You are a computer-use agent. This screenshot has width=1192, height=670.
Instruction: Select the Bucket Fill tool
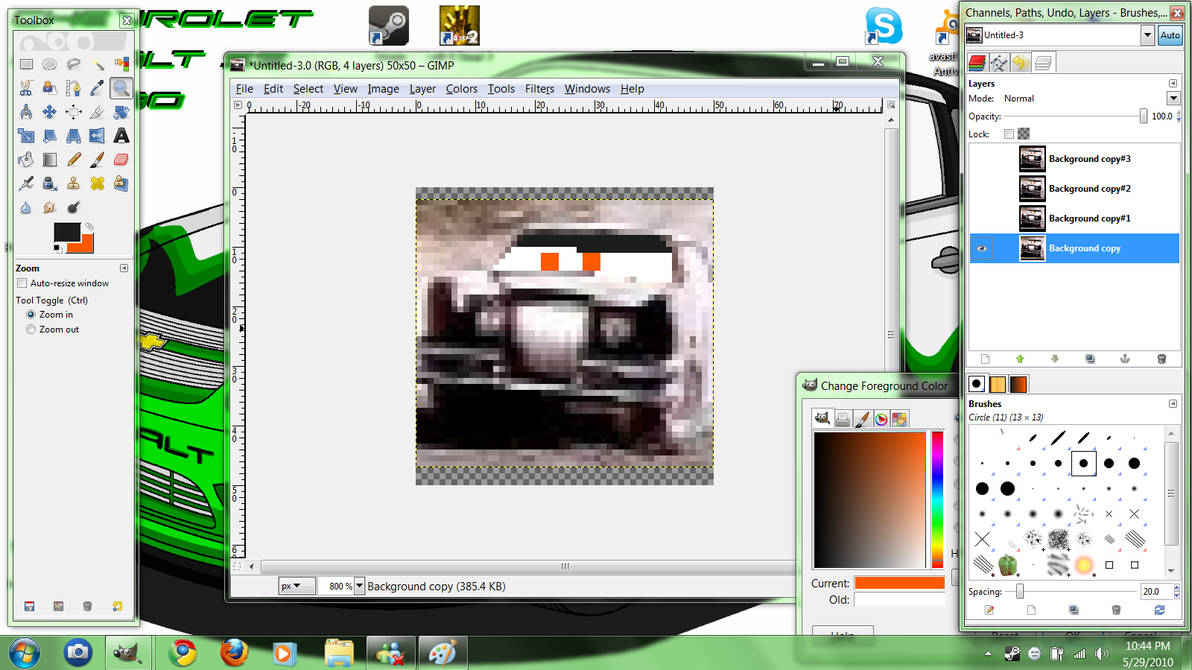(x=26, y=160)
